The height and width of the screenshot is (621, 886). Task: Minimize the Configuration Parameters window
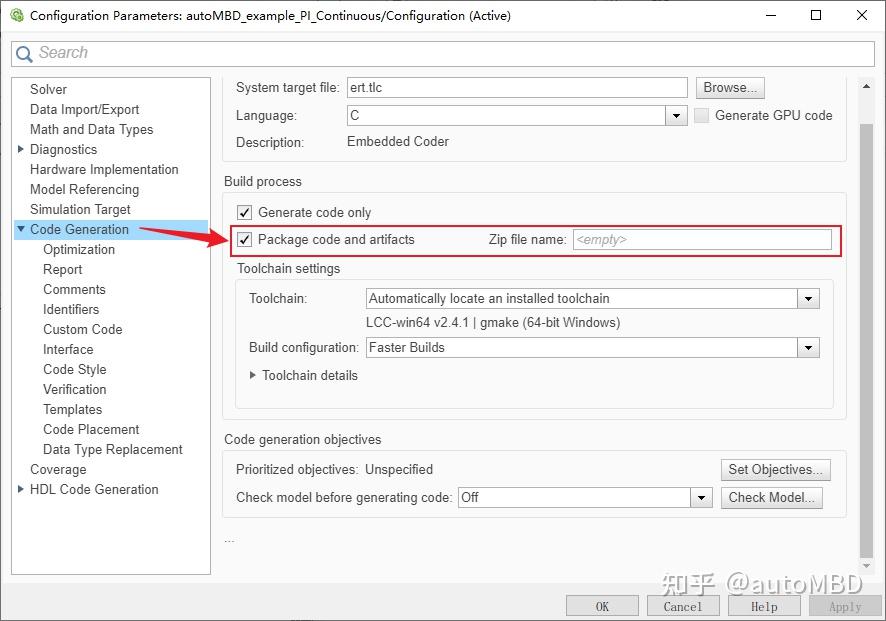(771, 15)
